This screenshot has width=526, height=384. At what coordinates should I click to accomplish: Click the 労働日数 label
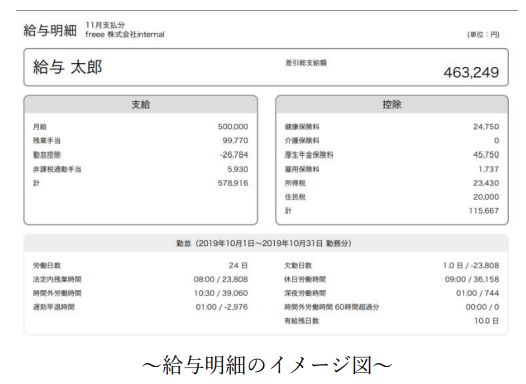[47, 266]
